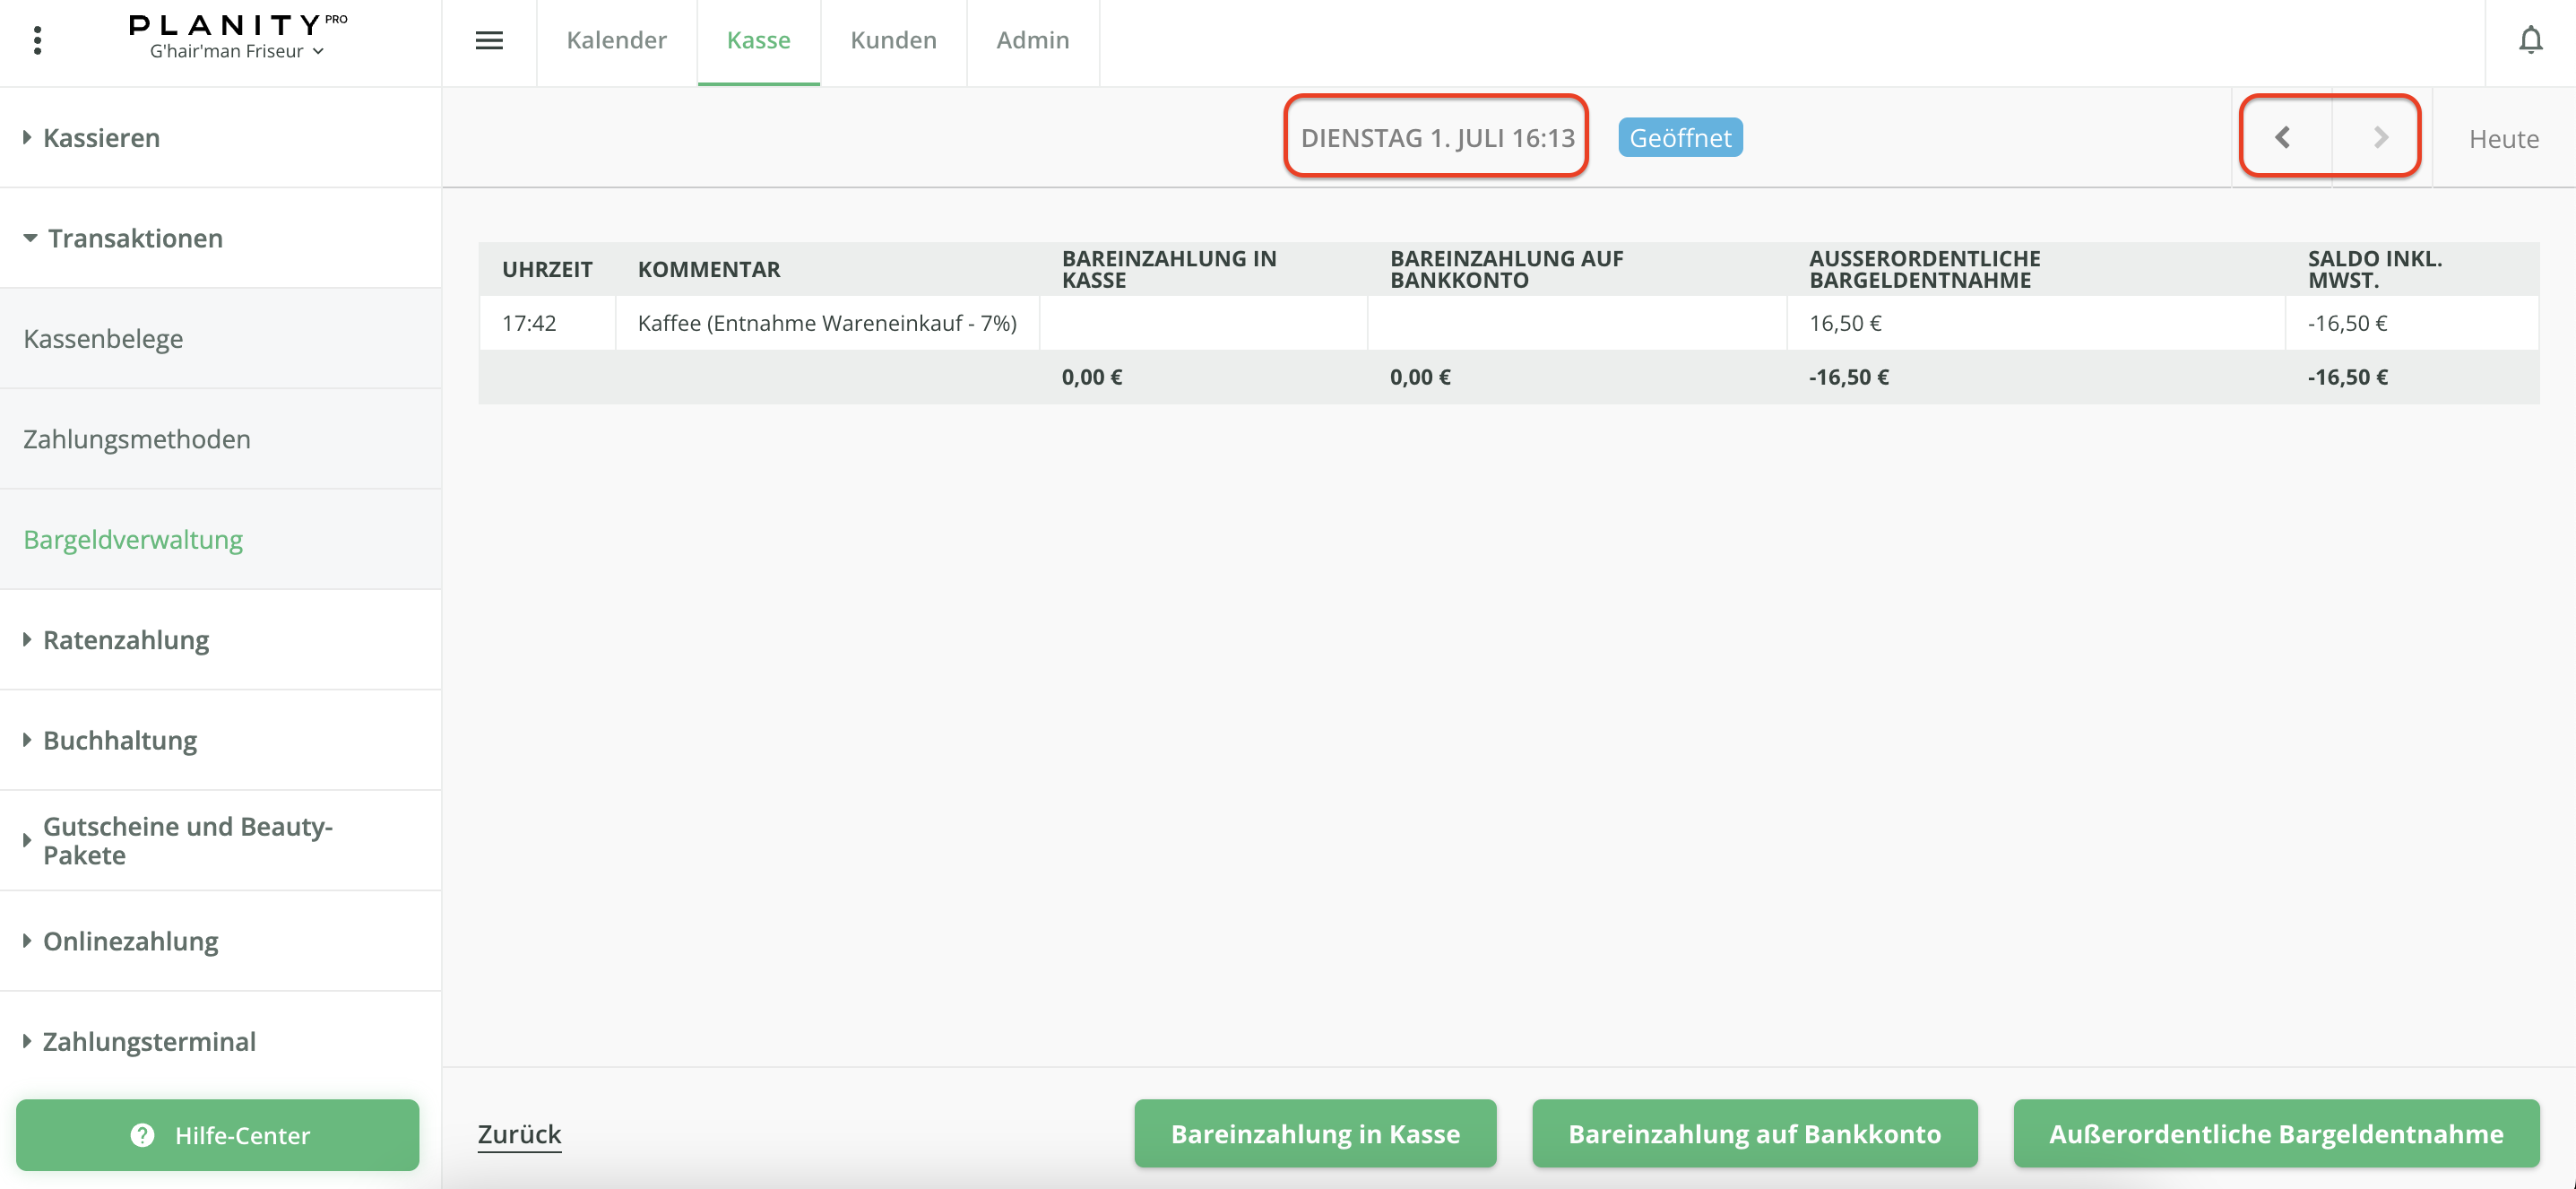Toggle the hamburger sidebar menu
The height and width of the screenshot is (1189, 2576).
point(488,41)
